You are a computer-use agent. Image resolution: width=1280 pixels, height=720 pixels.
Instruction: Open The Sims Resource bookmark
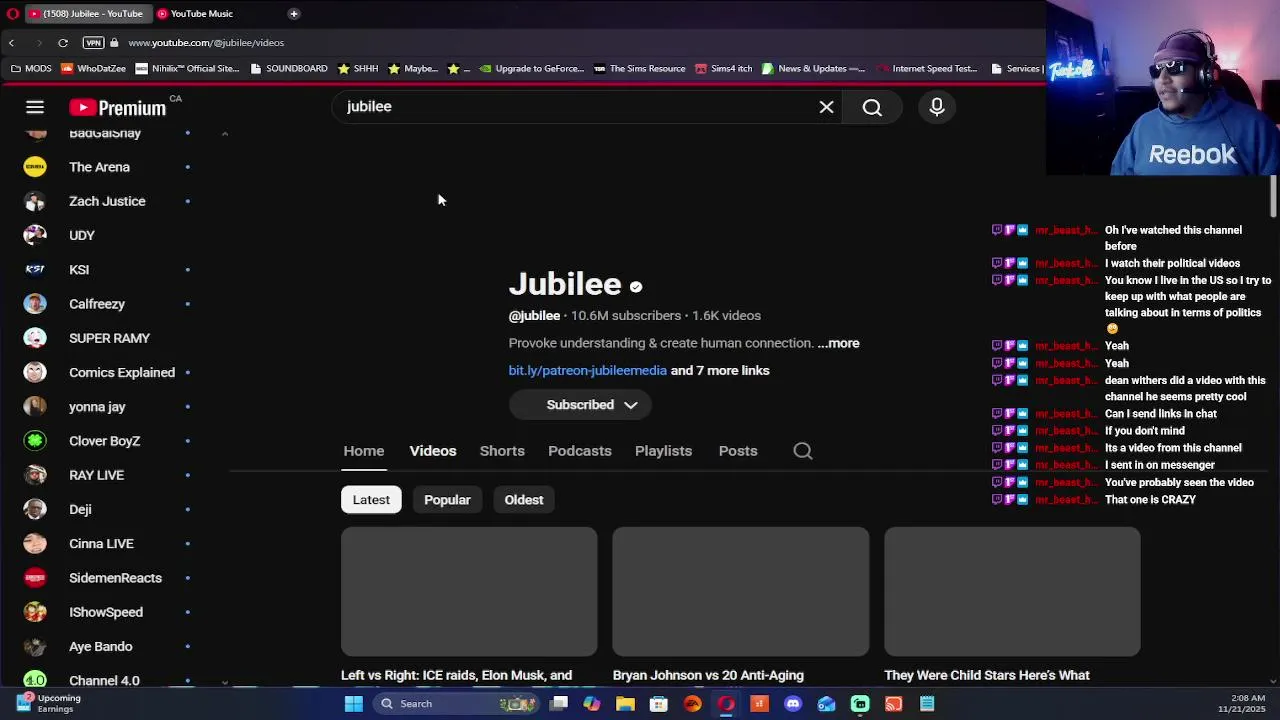click(639, 69)
